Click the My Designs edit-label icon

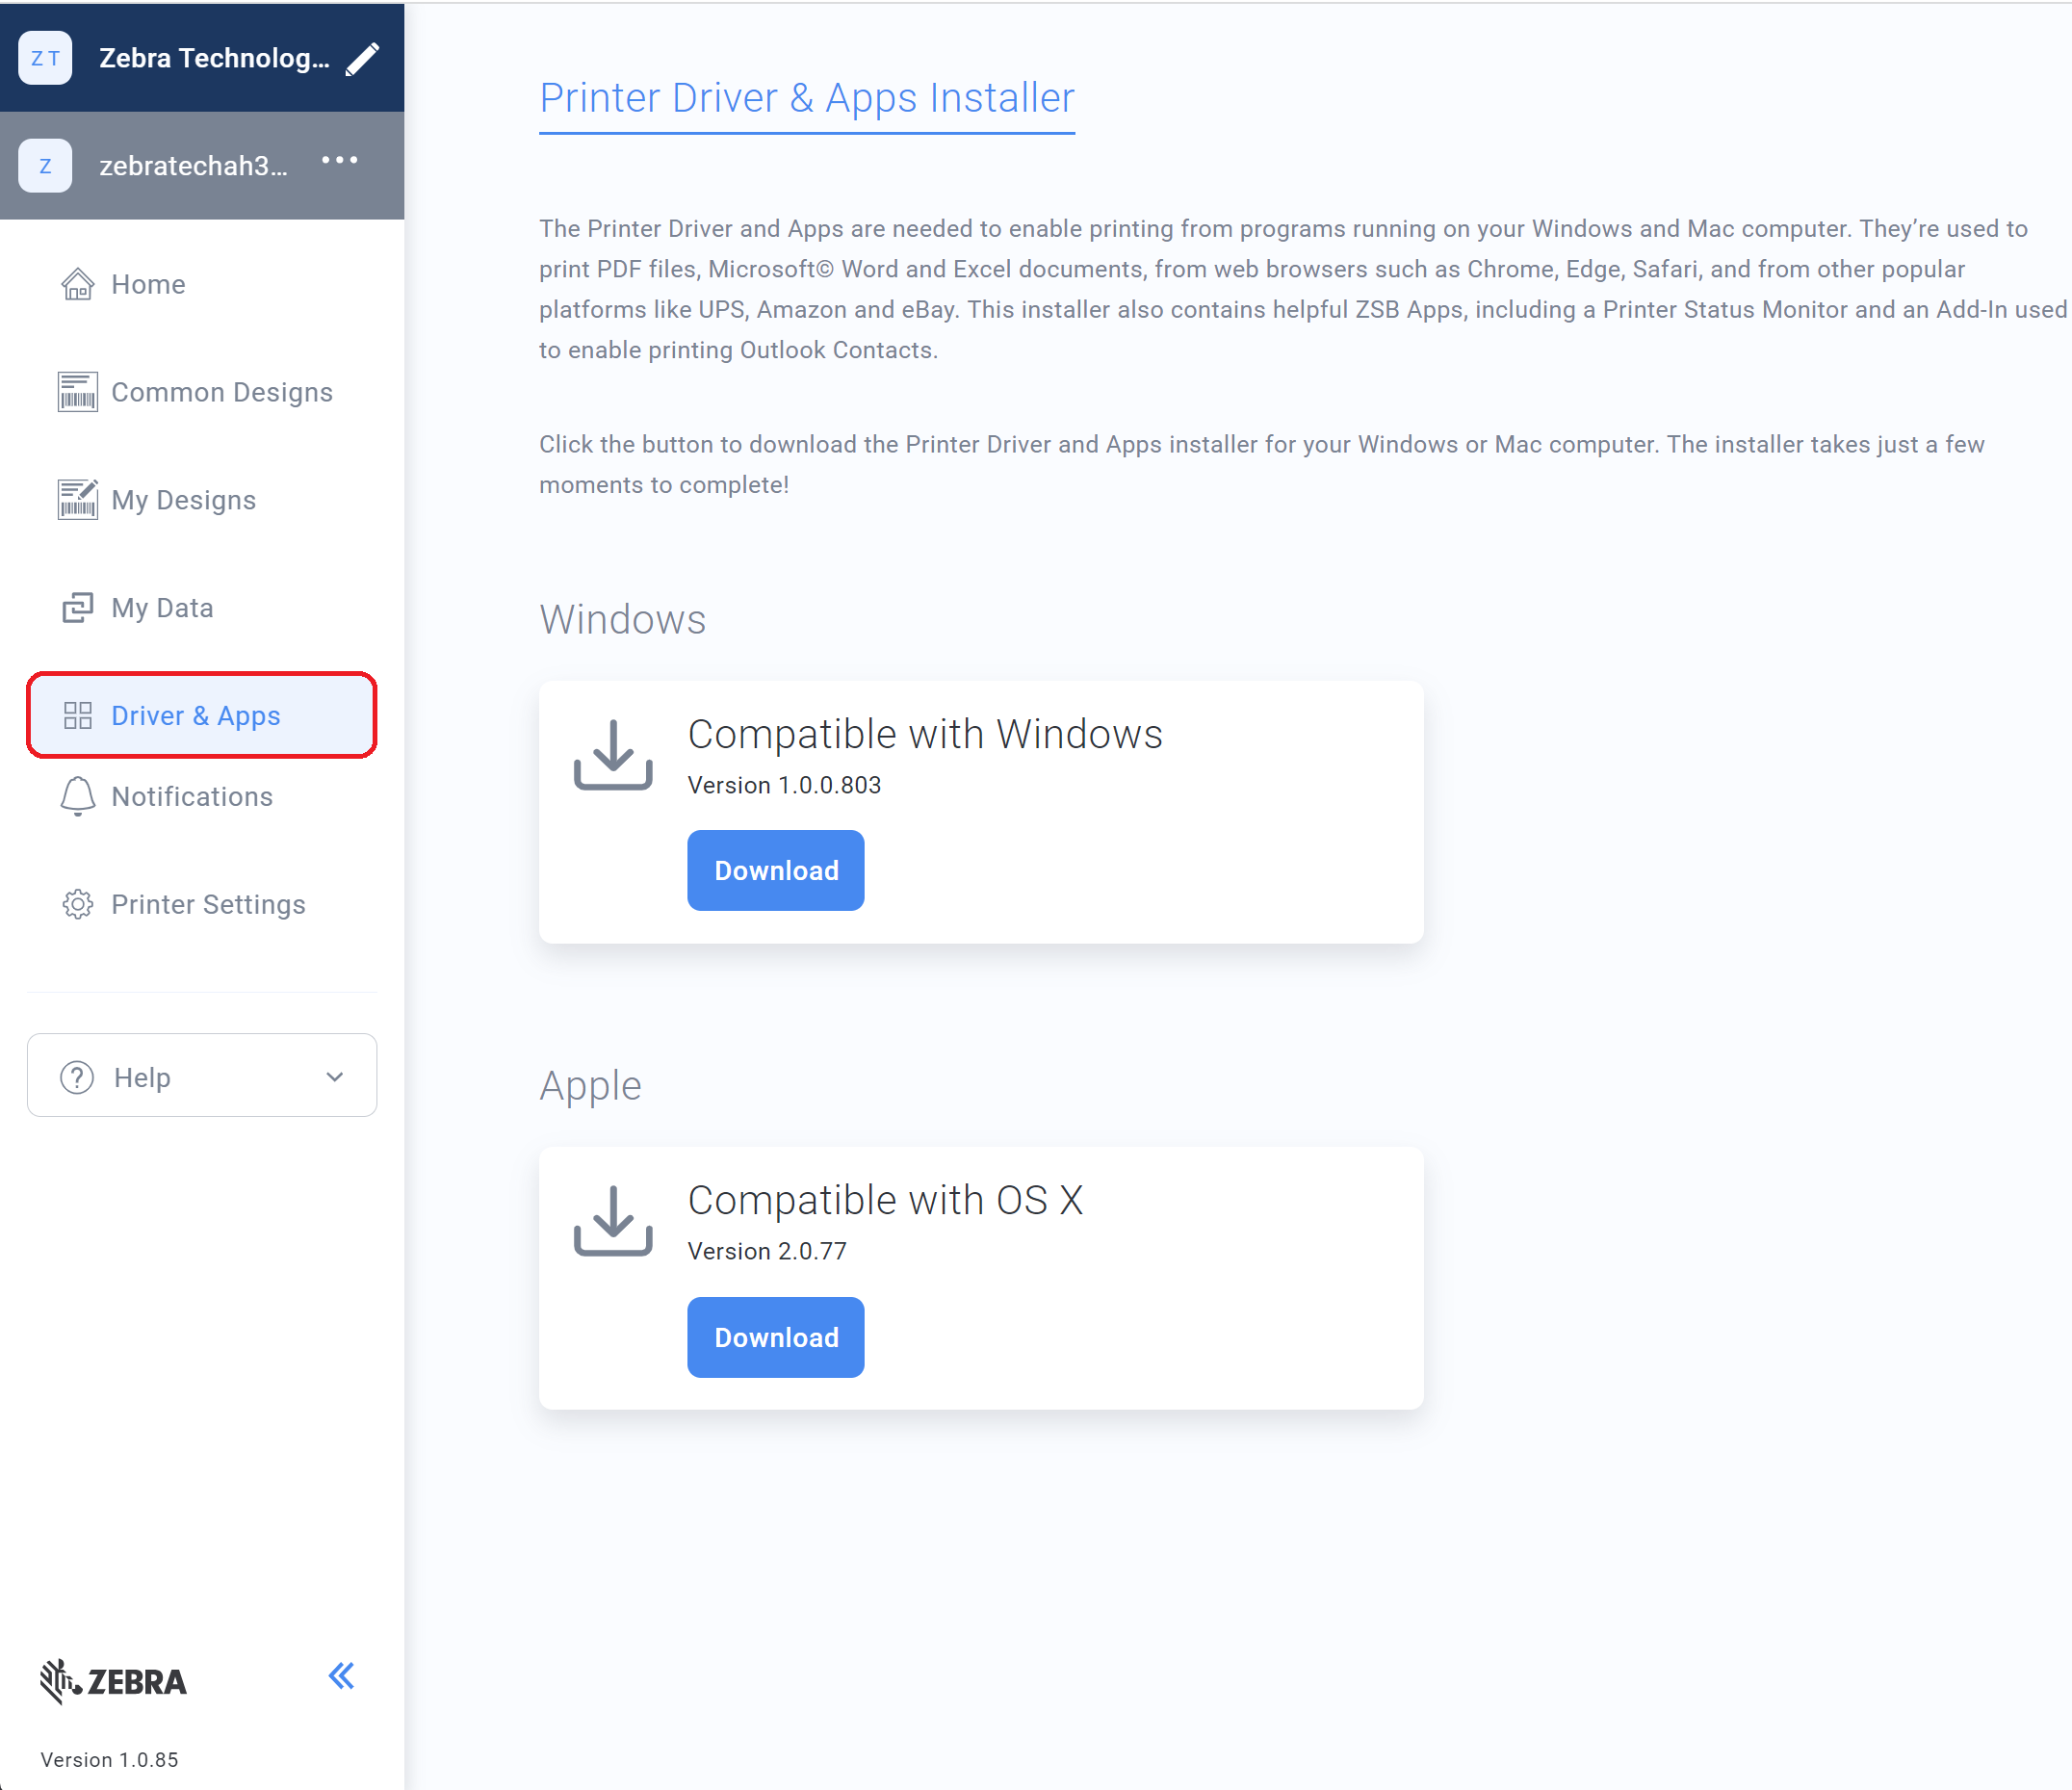pyautogui.click(x=77, y=499)
